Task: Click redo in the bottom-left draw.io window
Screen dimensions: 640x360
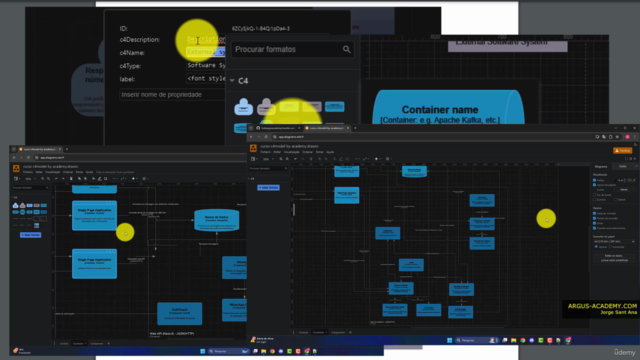Action: tap(63, 179)
